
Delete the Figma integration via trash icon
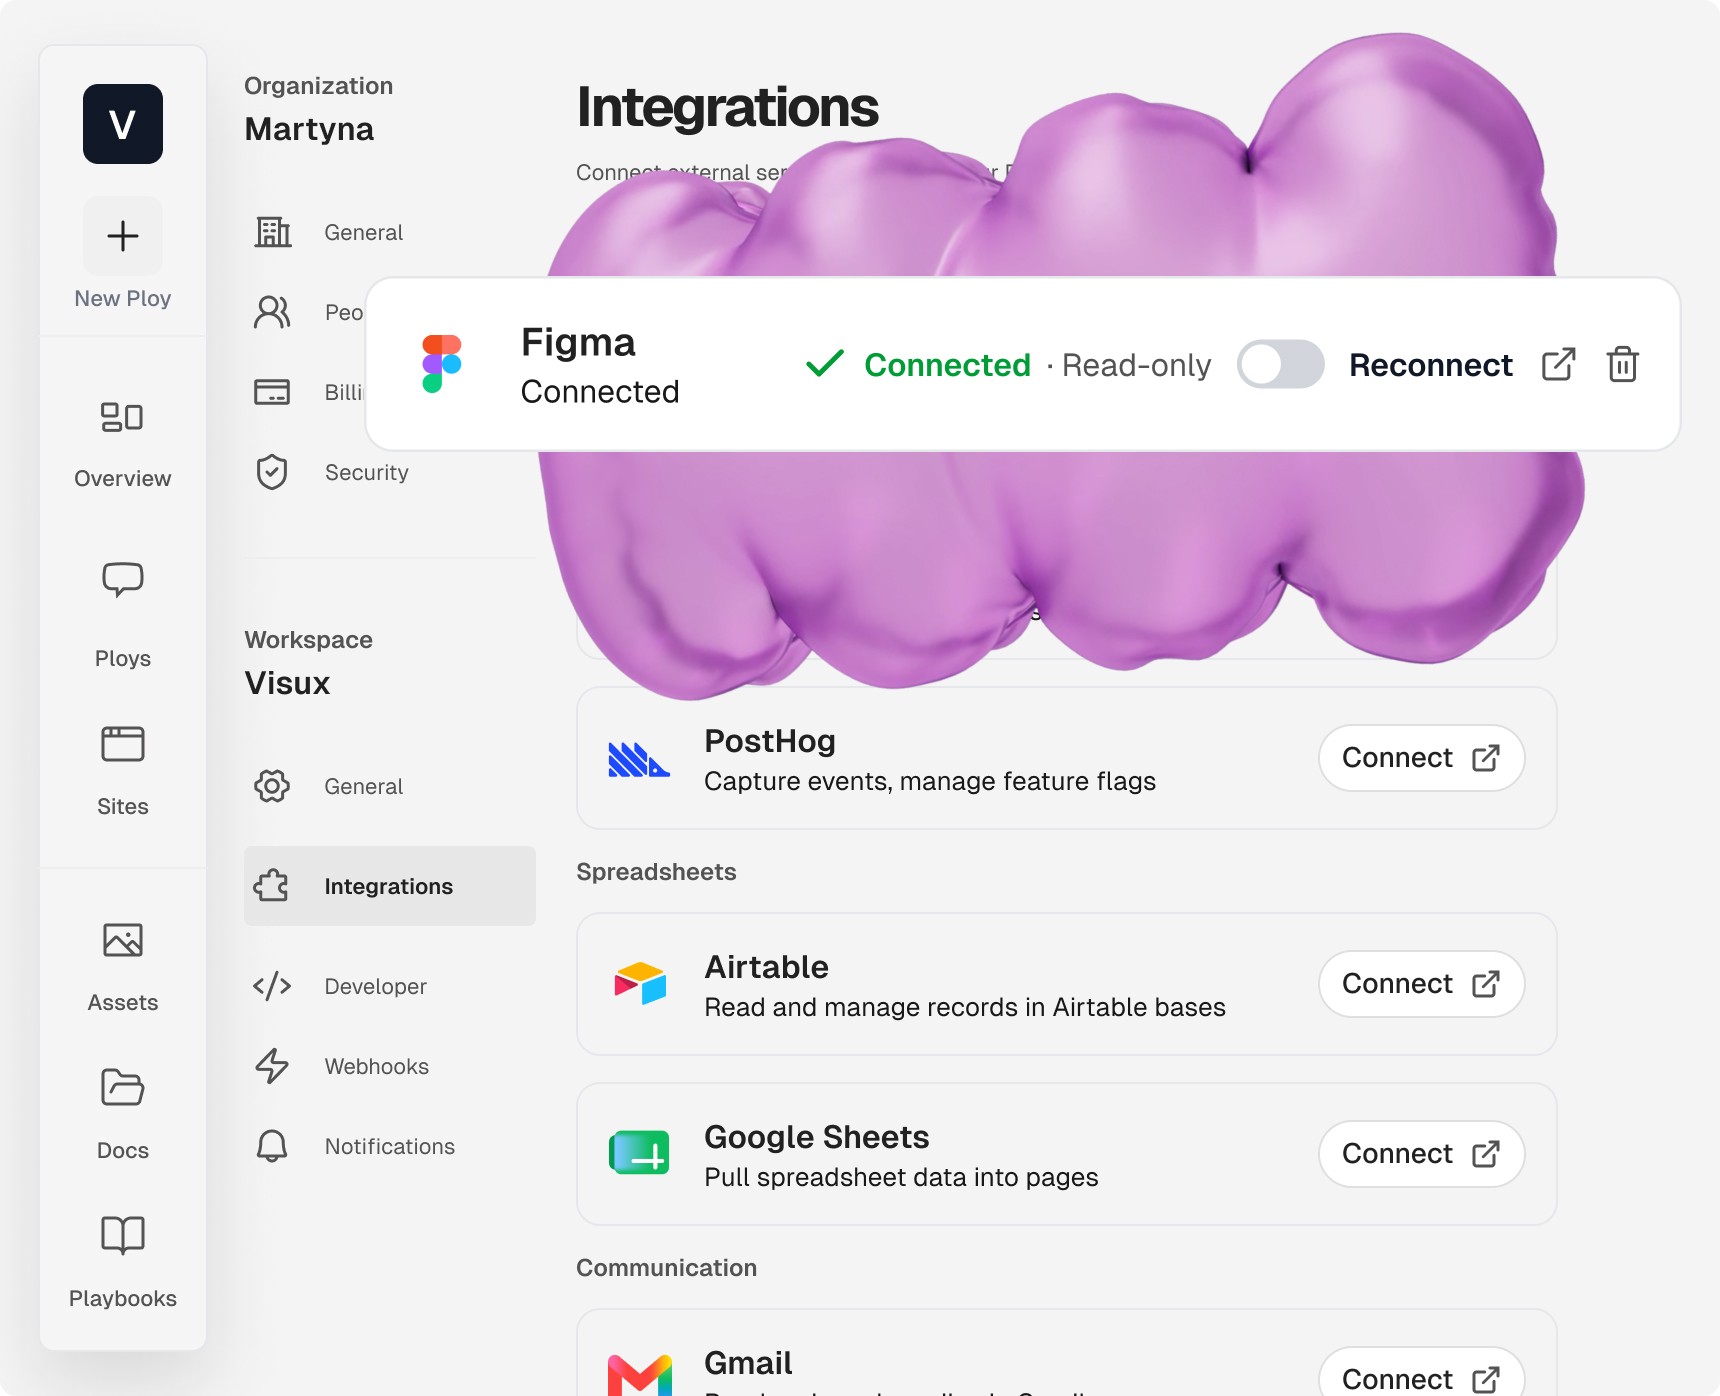[1622, 365]
